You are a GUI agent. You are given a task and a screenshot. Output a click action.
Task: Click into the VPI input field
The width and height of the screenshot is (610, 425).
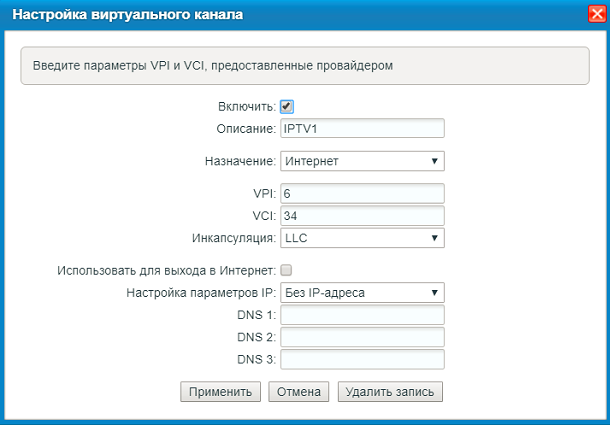(x=362, y=193)
